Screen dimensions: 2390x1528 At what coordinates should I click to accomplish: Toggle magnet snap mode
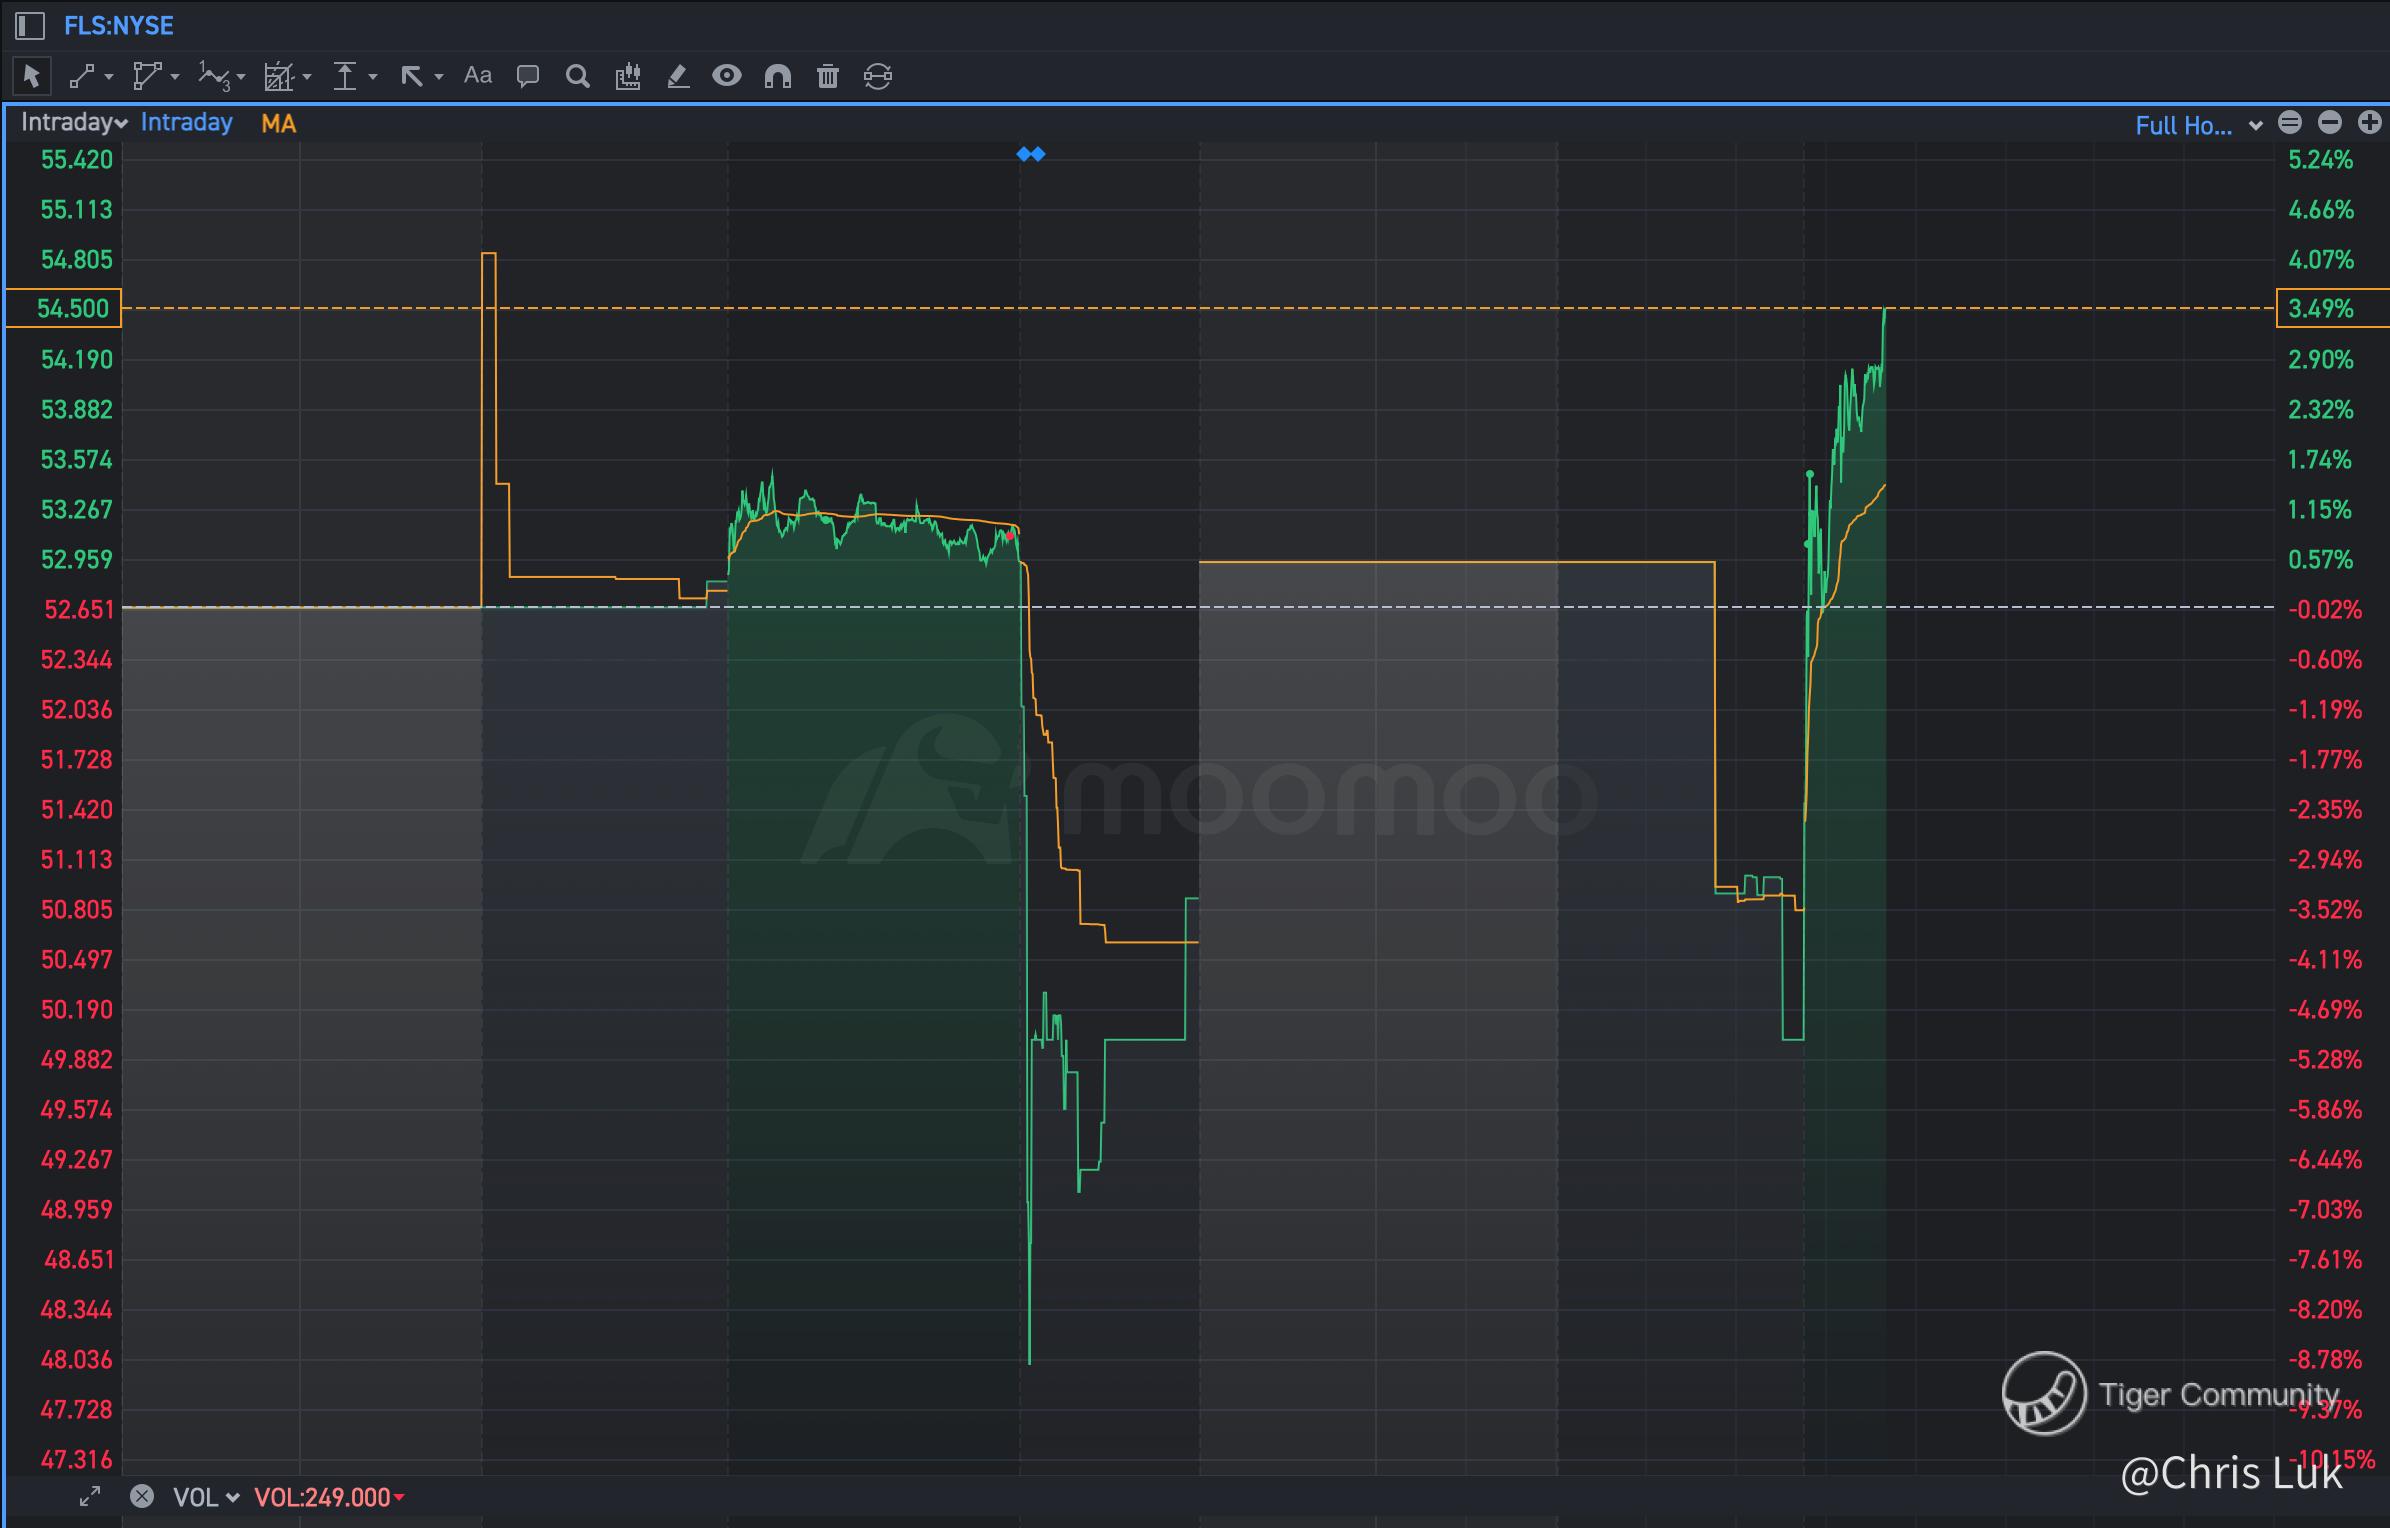coord(777,76)
